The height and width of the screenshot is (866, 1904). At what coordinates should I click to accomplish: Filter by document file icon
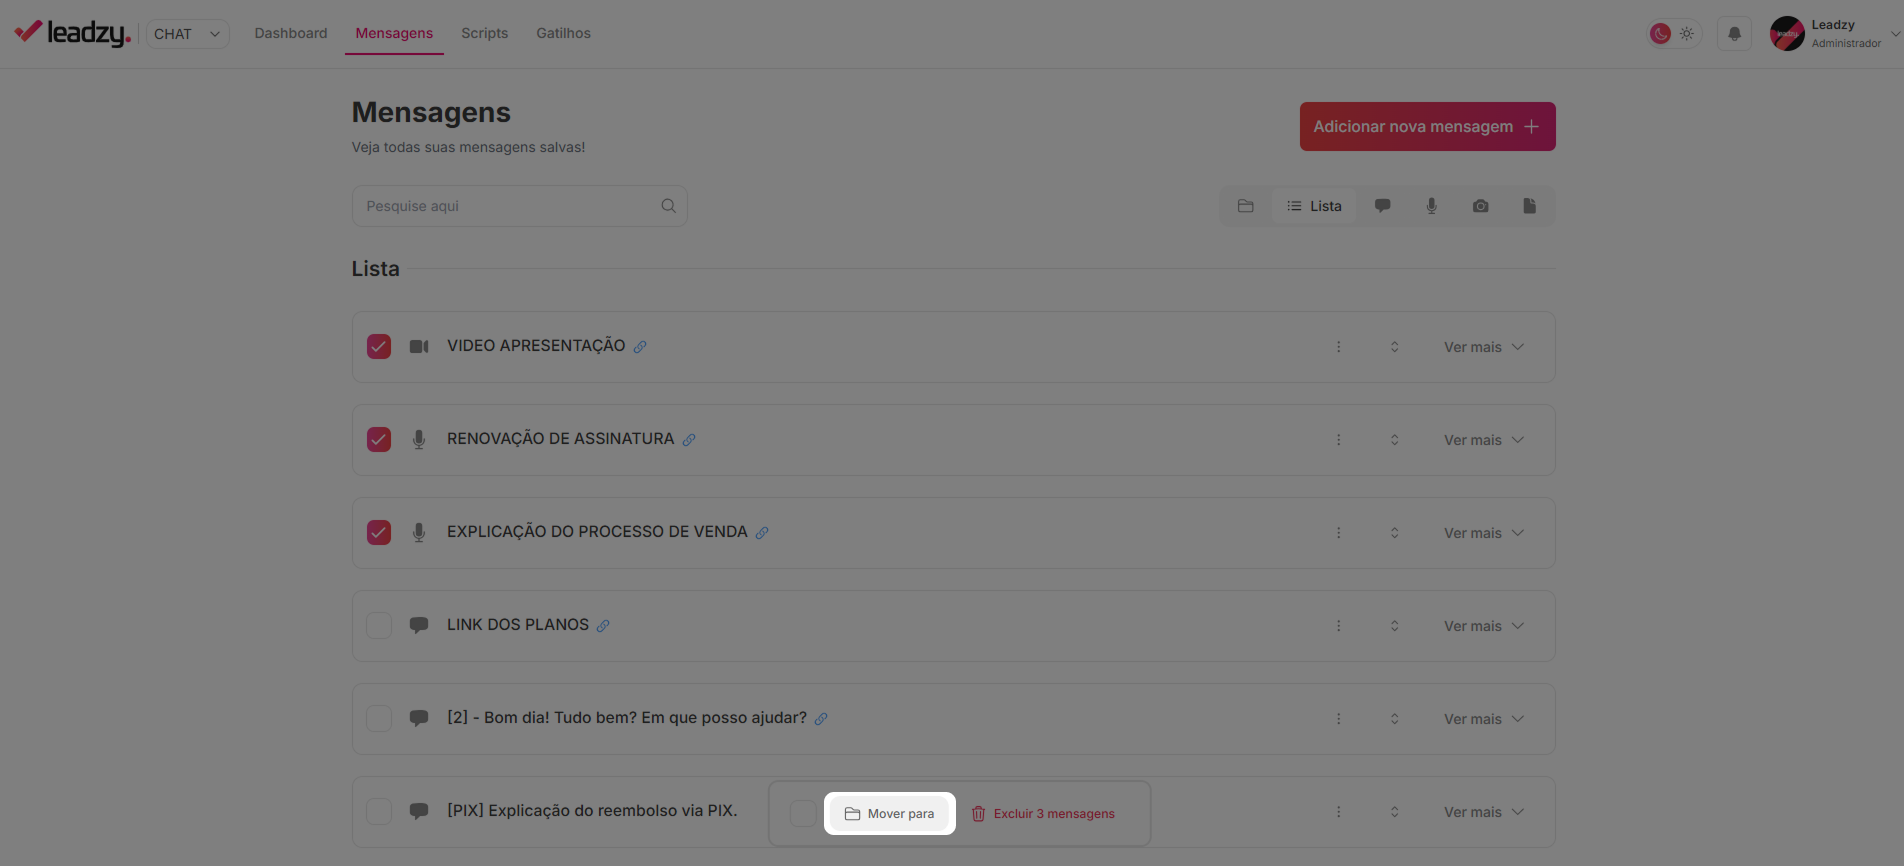tap(1530, 206)
